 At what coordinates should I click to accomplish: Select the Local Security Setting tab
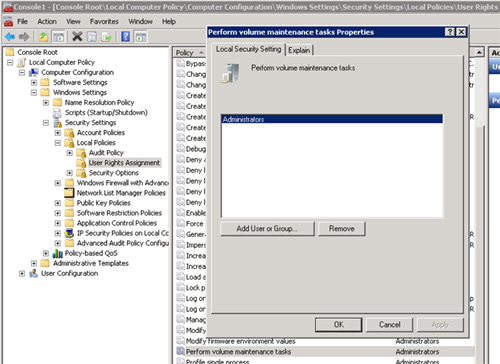[249, 49]
